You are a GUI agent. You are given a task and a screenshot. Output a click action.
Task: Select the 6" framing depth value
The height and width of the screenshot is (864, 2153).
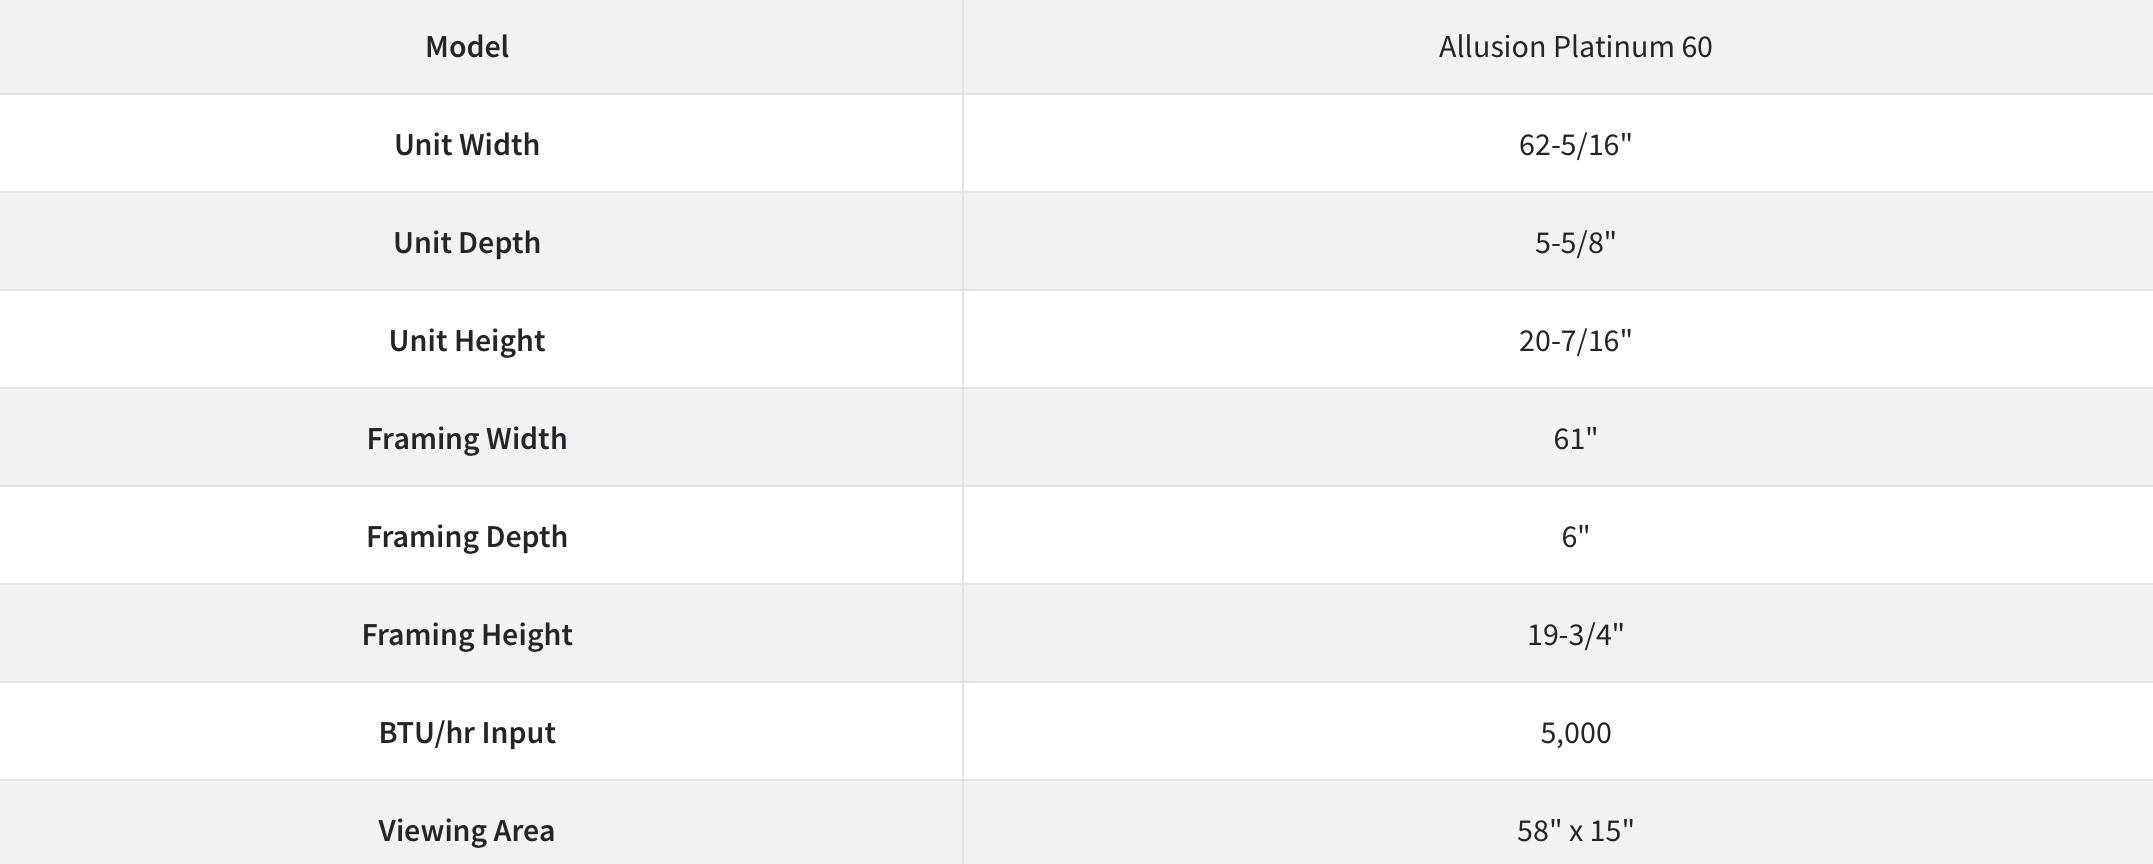pos(1575,537)
